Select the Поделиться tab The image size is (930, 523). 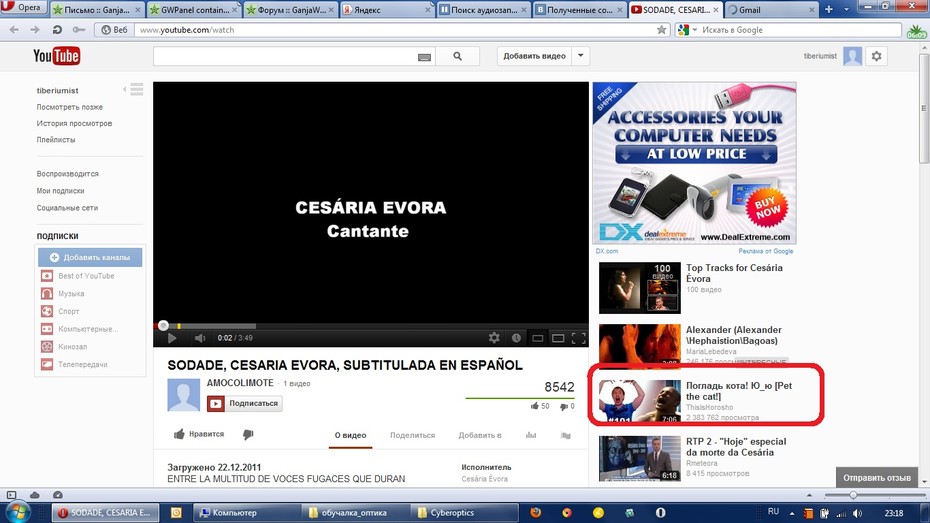point(412,435)
